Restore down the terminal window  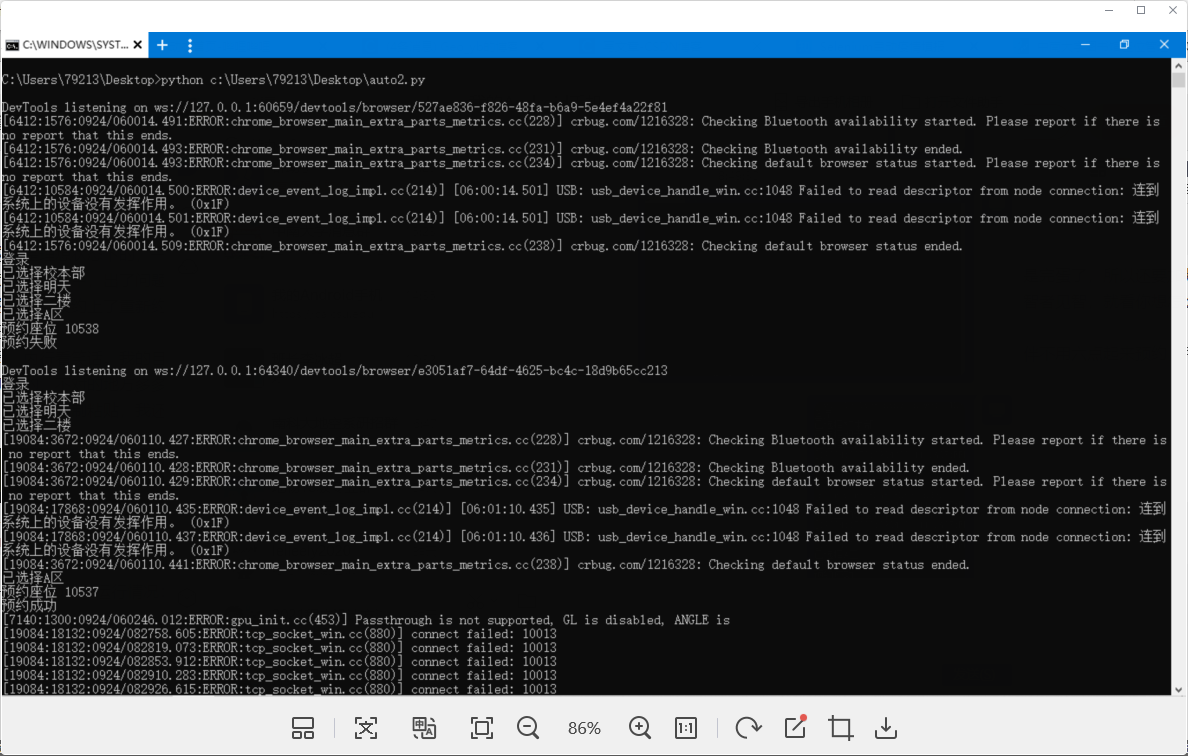(x=1124, y=45)
